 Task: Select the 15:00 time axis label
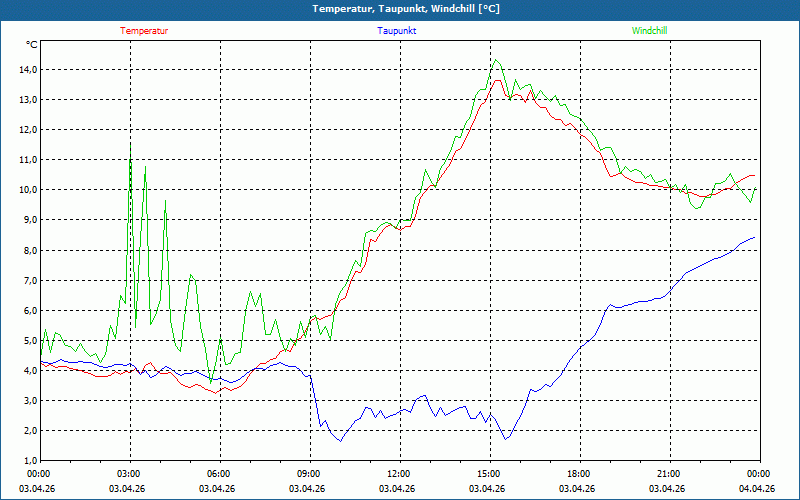[x=488, y=474]
